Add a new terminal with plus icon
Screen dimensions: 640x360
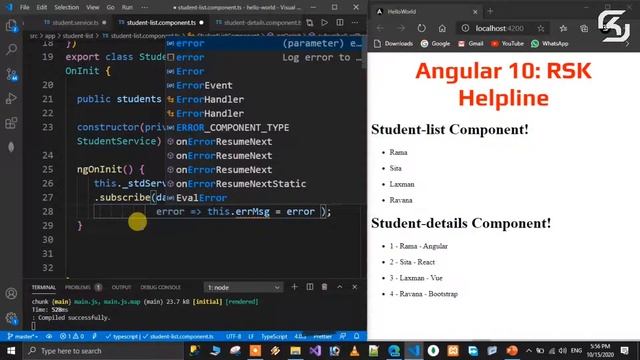pos(294,287)
